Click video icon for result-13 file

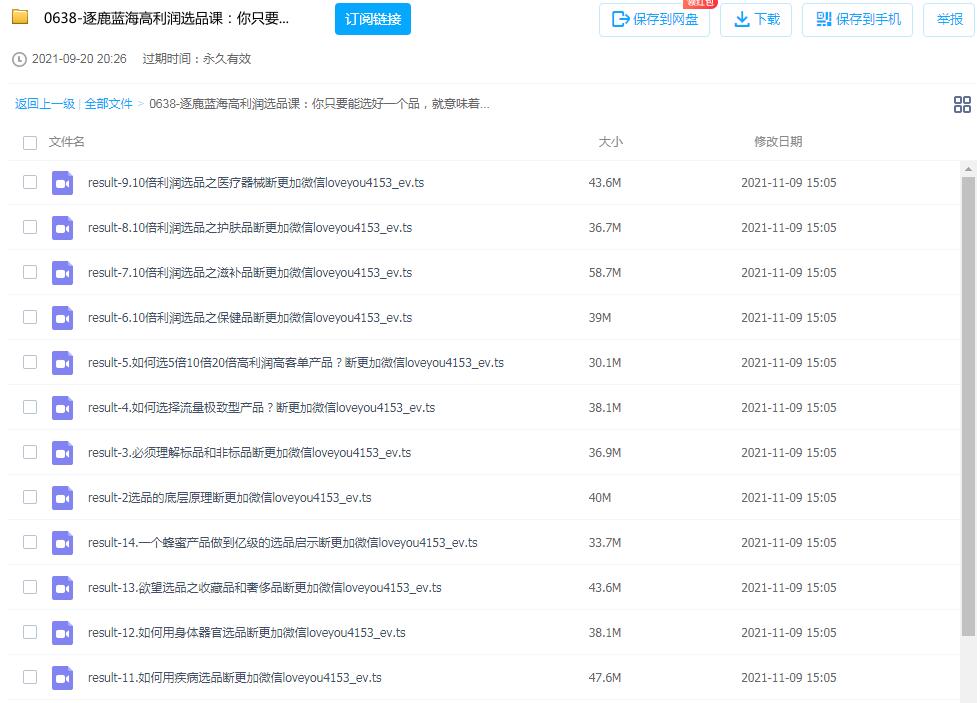tap(62, 588)
